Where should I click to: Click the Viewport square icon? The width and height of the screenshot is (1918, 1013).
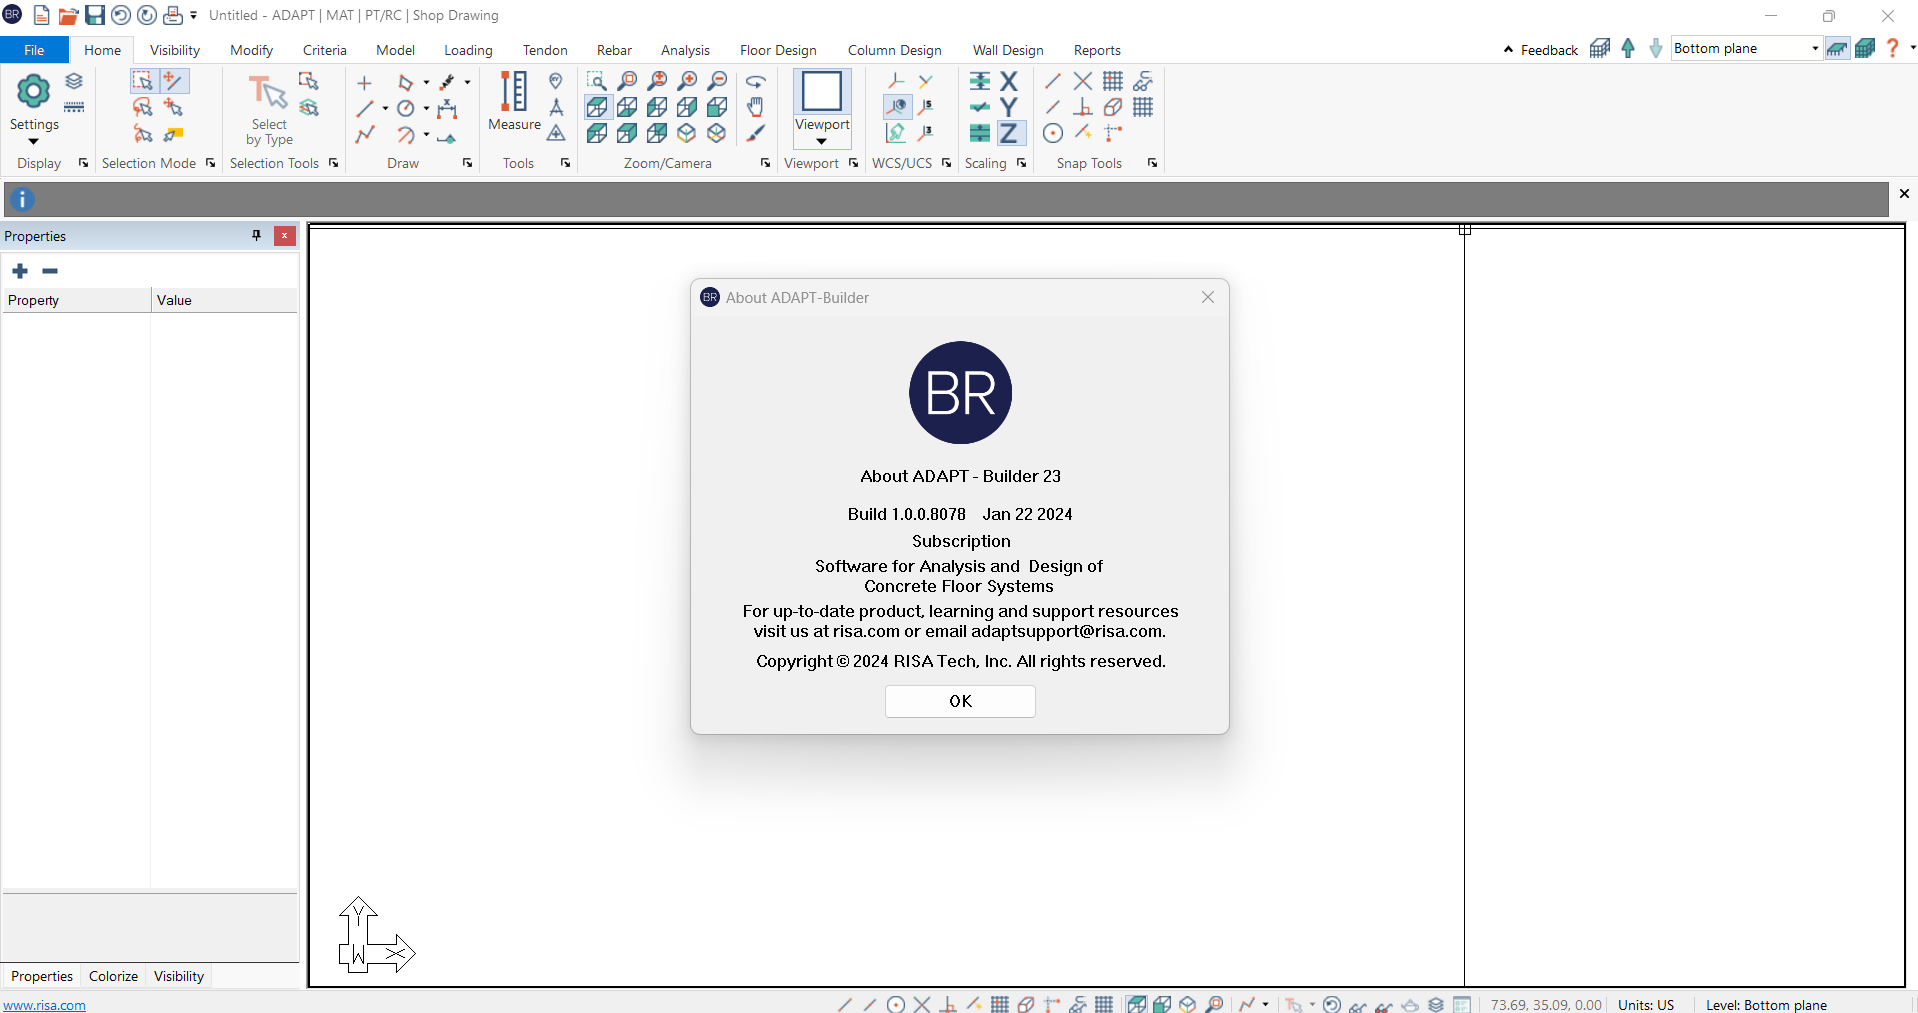click(822, 91)
